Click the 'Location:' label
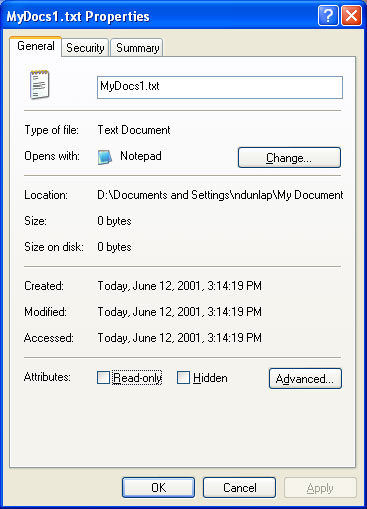The height and width of the screenshot is (509, 367). coord(46,195)
